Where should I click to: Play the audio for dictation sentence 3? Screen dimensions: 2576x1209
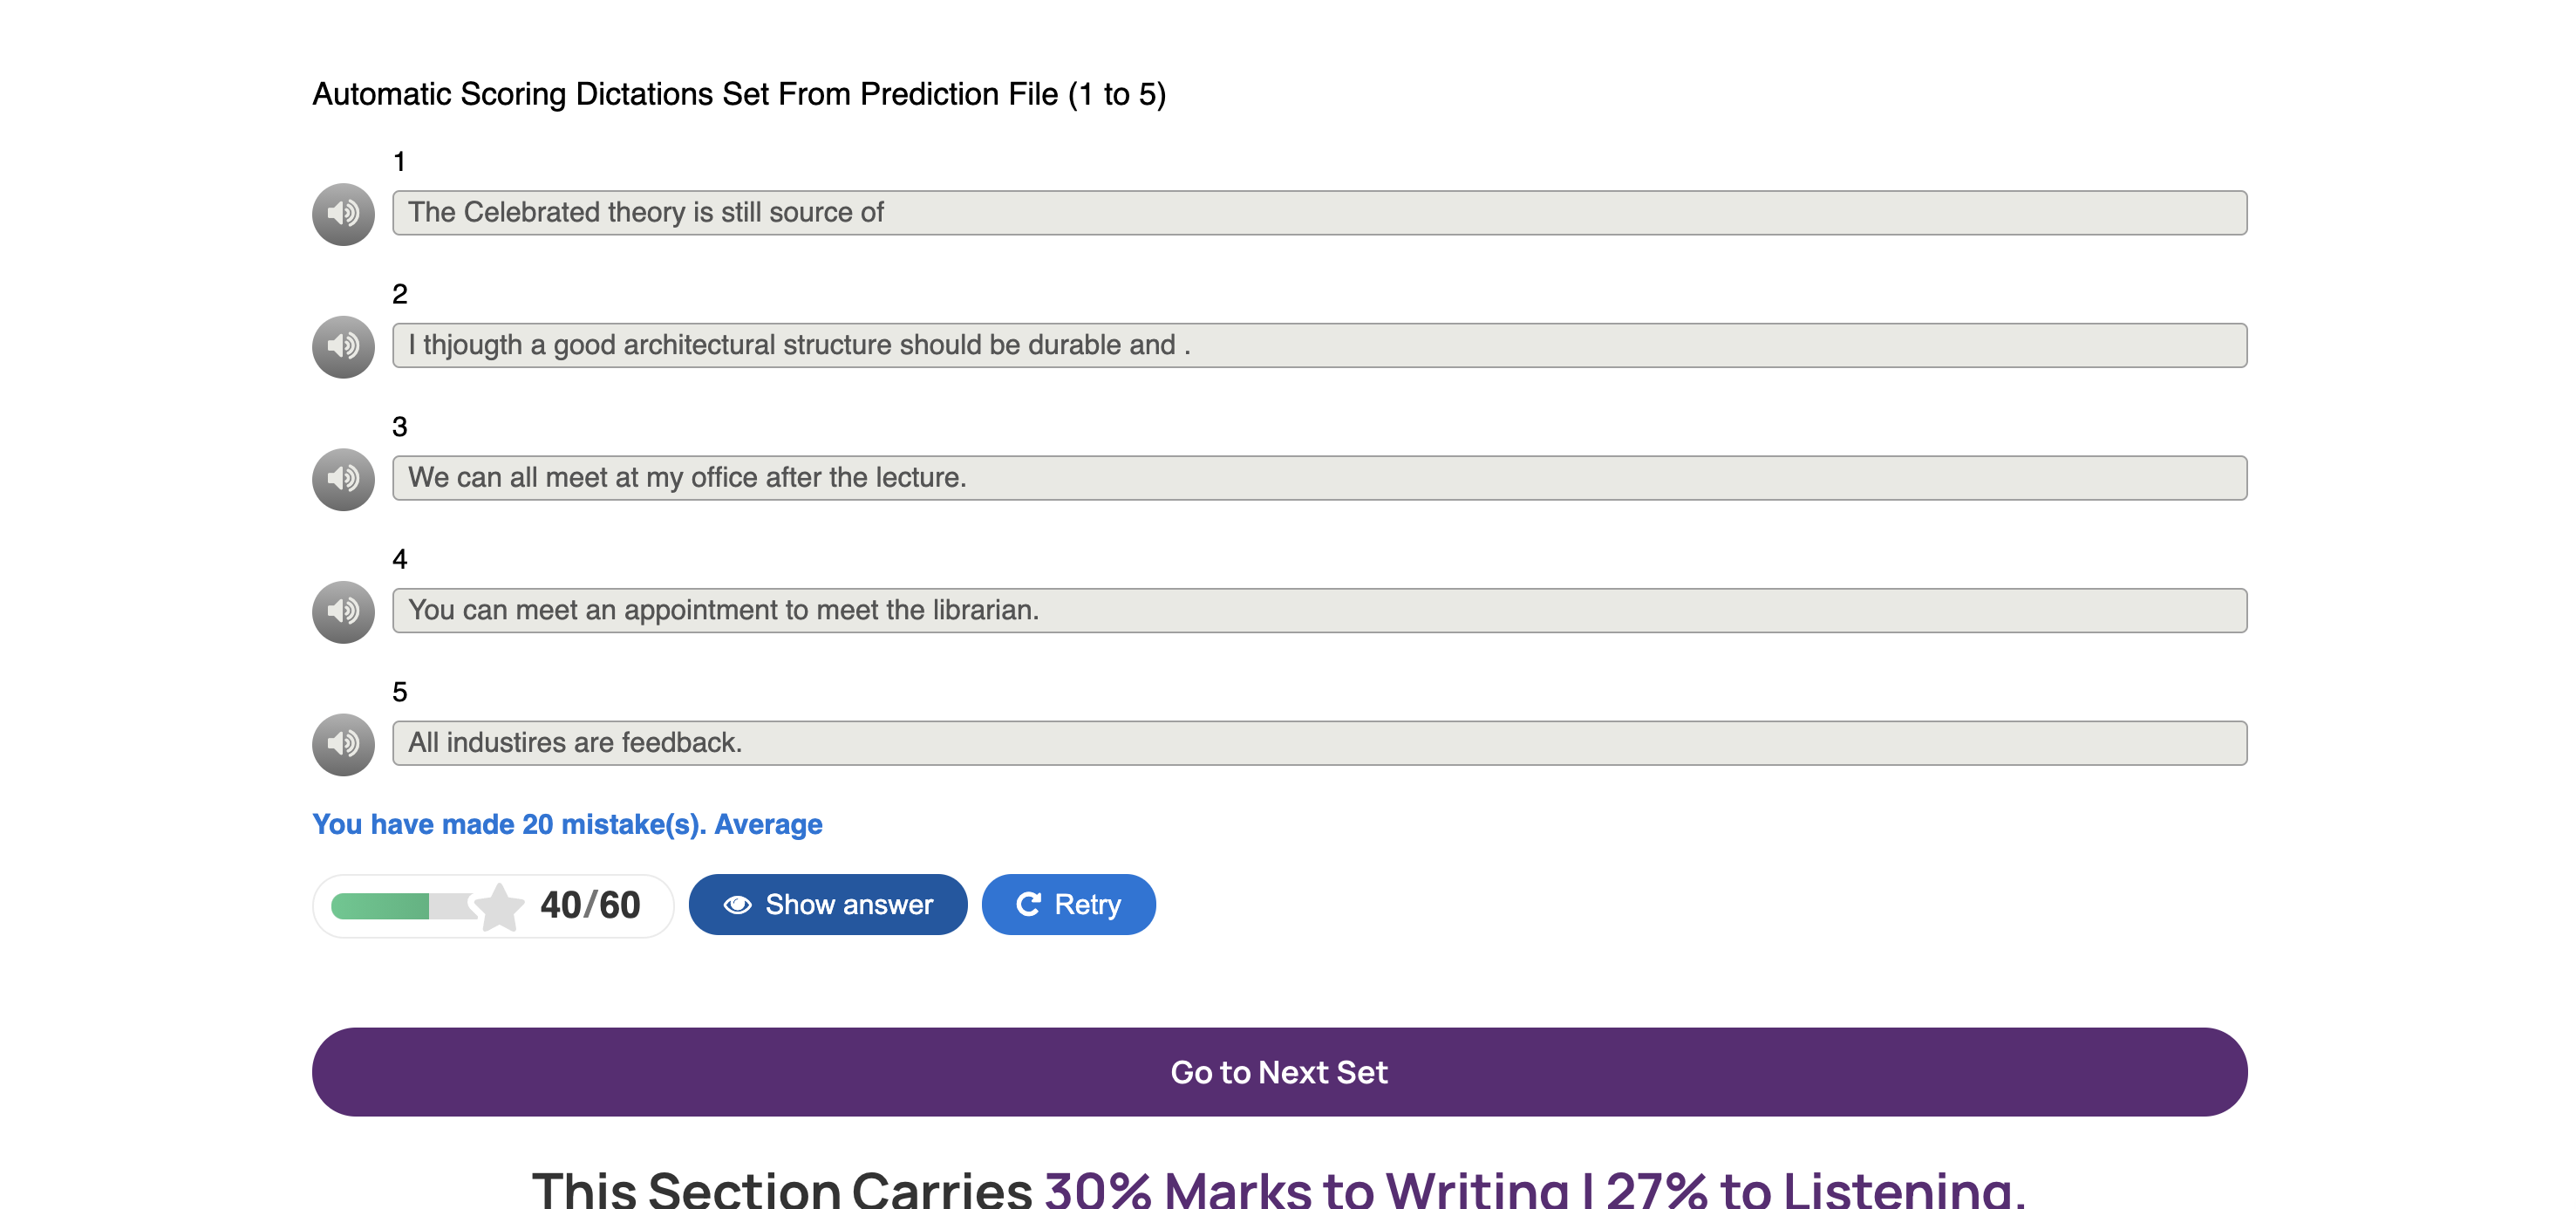(344, 478)
